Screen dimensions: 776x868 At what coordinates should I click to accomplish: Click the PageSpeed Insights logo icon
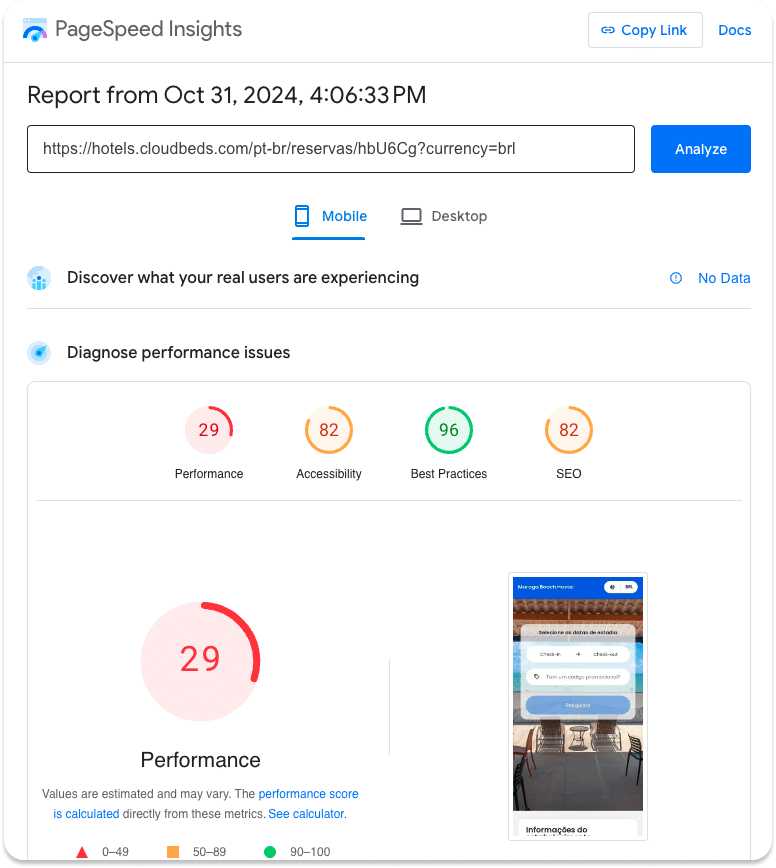(x=35, y=30)
